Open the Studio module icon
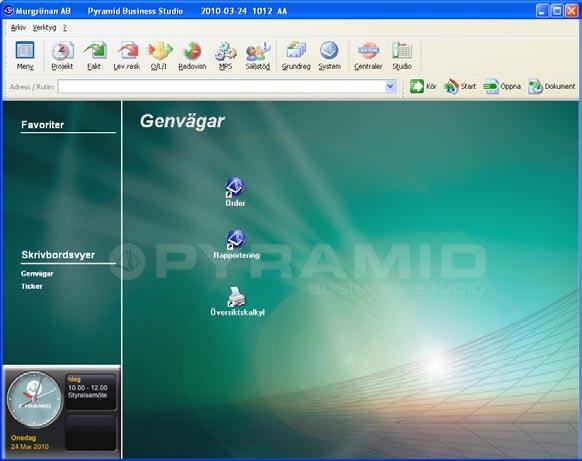Viewport: 582px width, 461px height. point(402,56)
